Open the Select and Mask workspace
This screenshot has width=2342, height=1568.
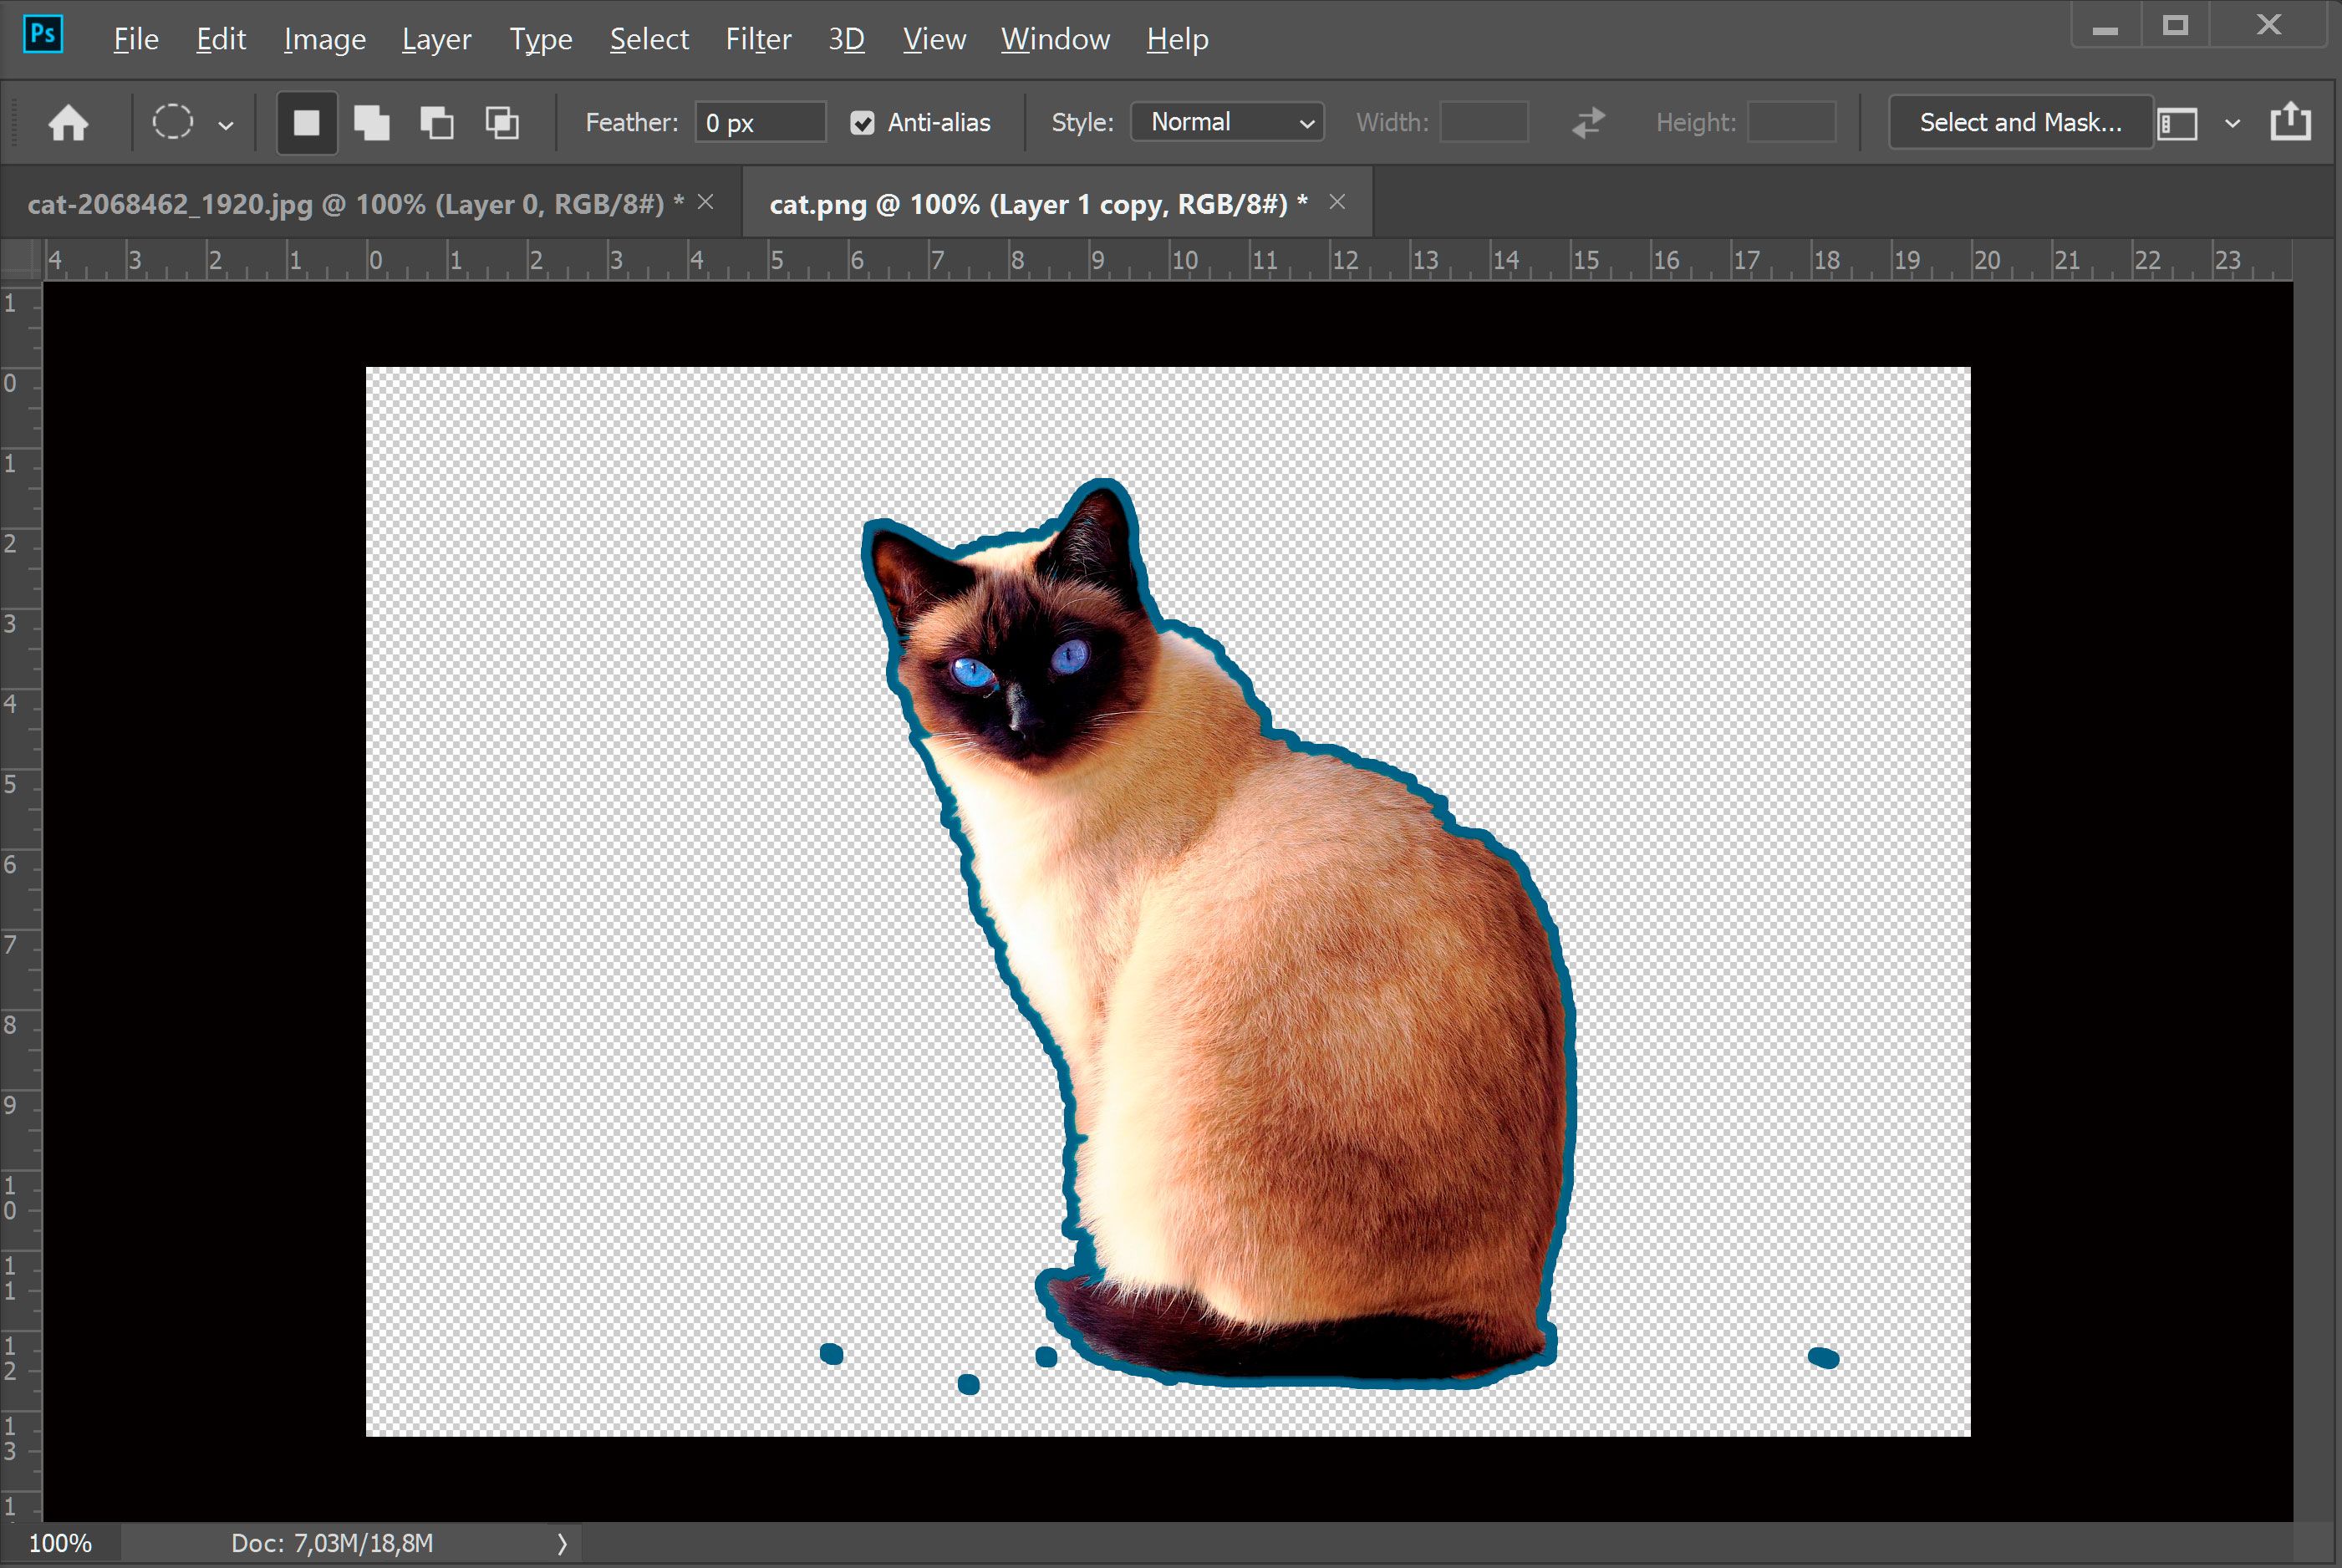point(2019,120)
